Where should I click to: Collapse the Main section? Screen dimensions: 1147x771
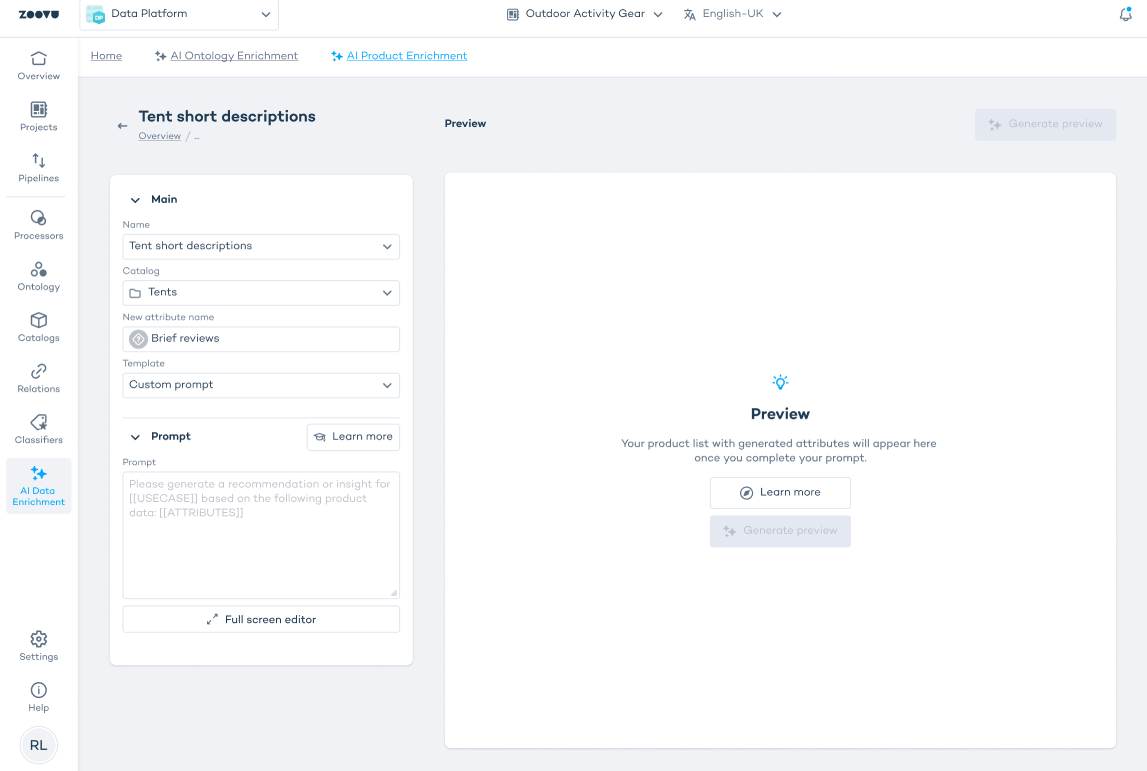[x=135, y=200]
